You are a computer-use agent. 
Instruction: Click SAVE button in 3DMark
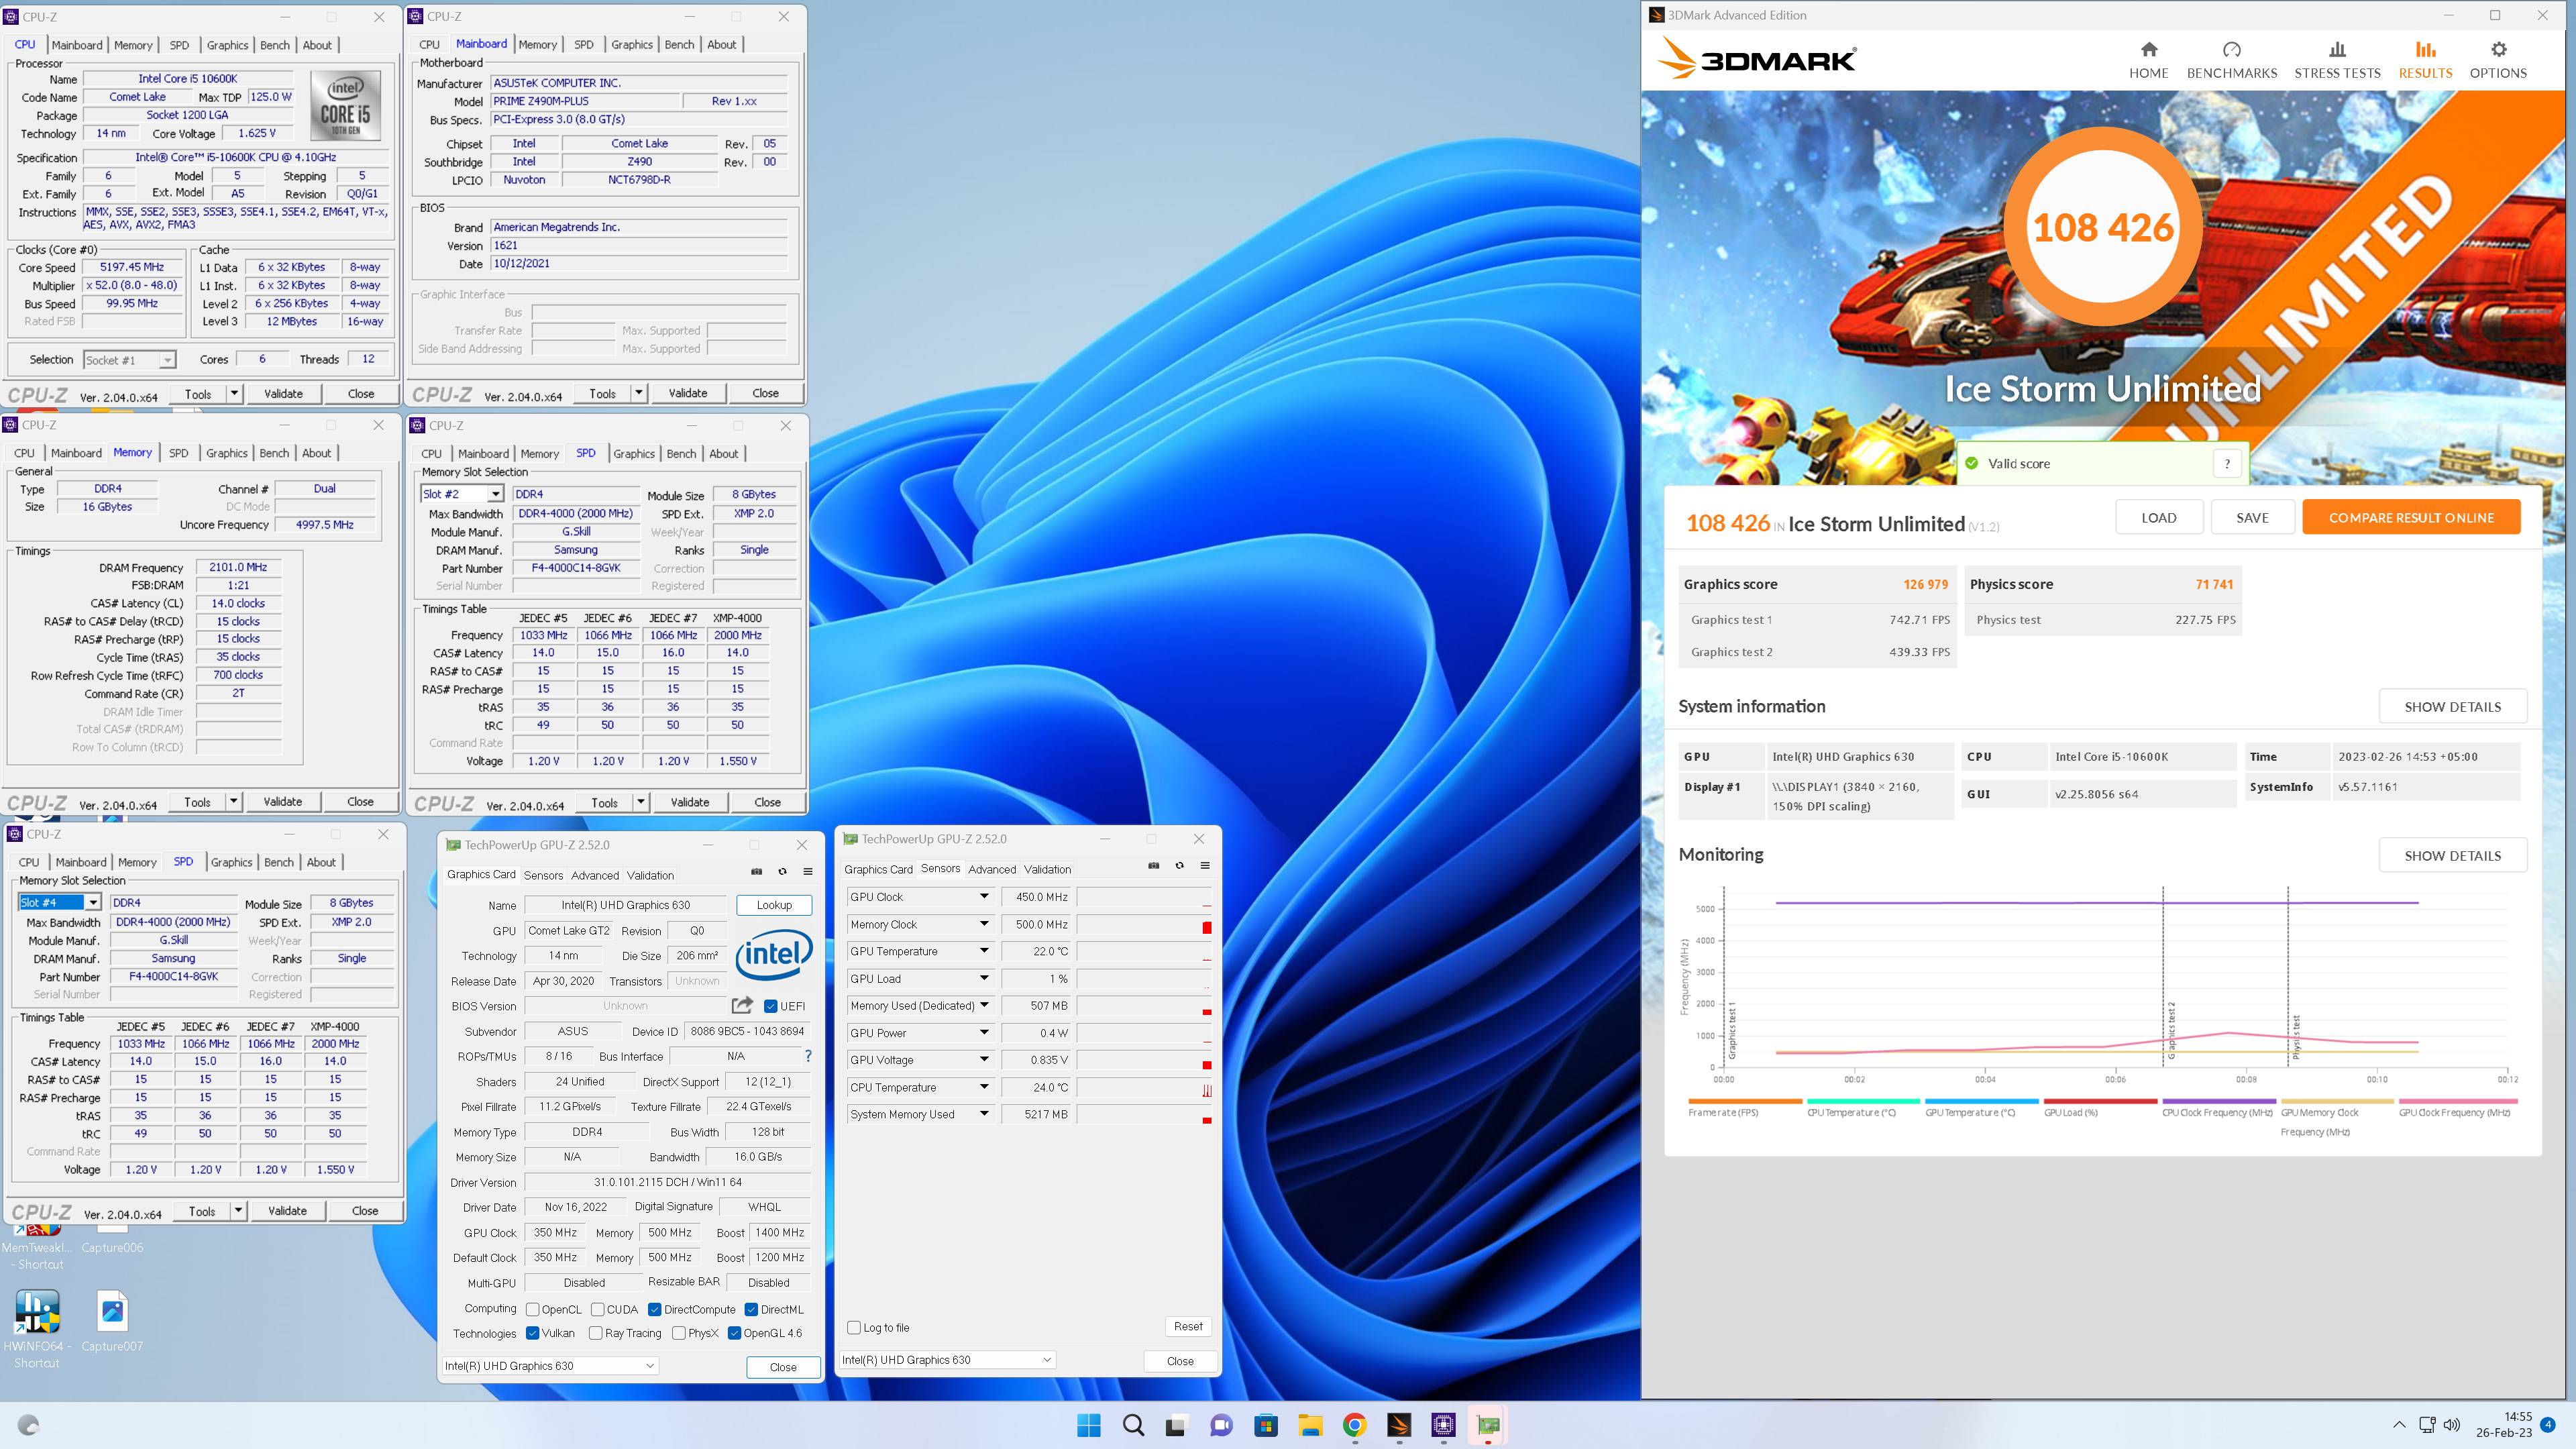(x=2252, y=517)
